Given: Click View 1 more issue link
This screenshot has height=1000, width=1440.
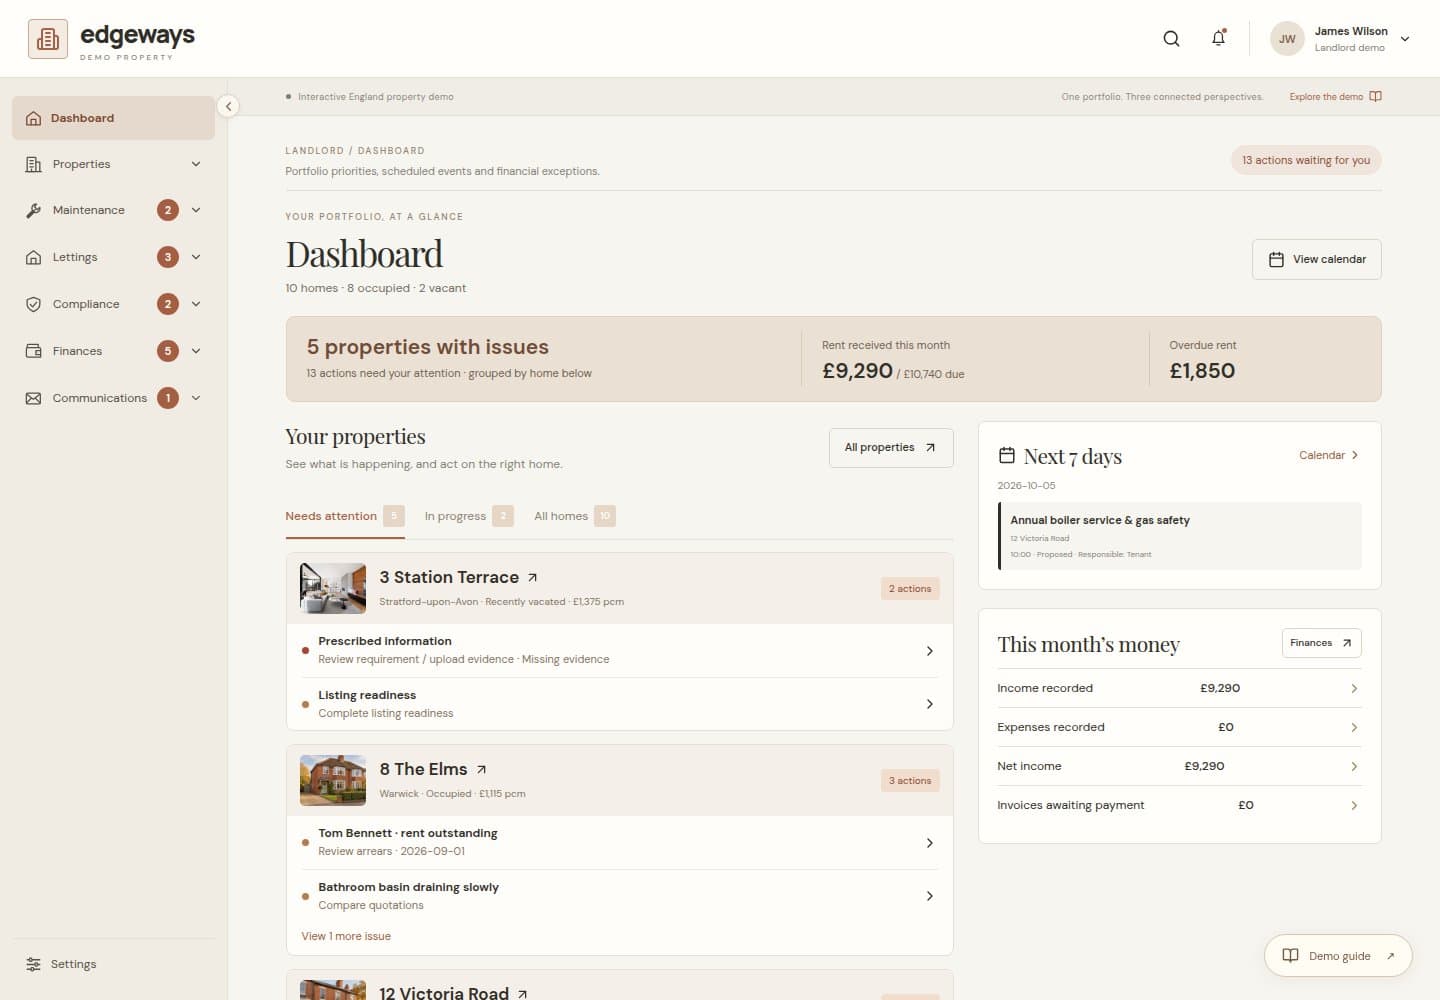Looking at the screenshot, I should click(x=346, y=936).
